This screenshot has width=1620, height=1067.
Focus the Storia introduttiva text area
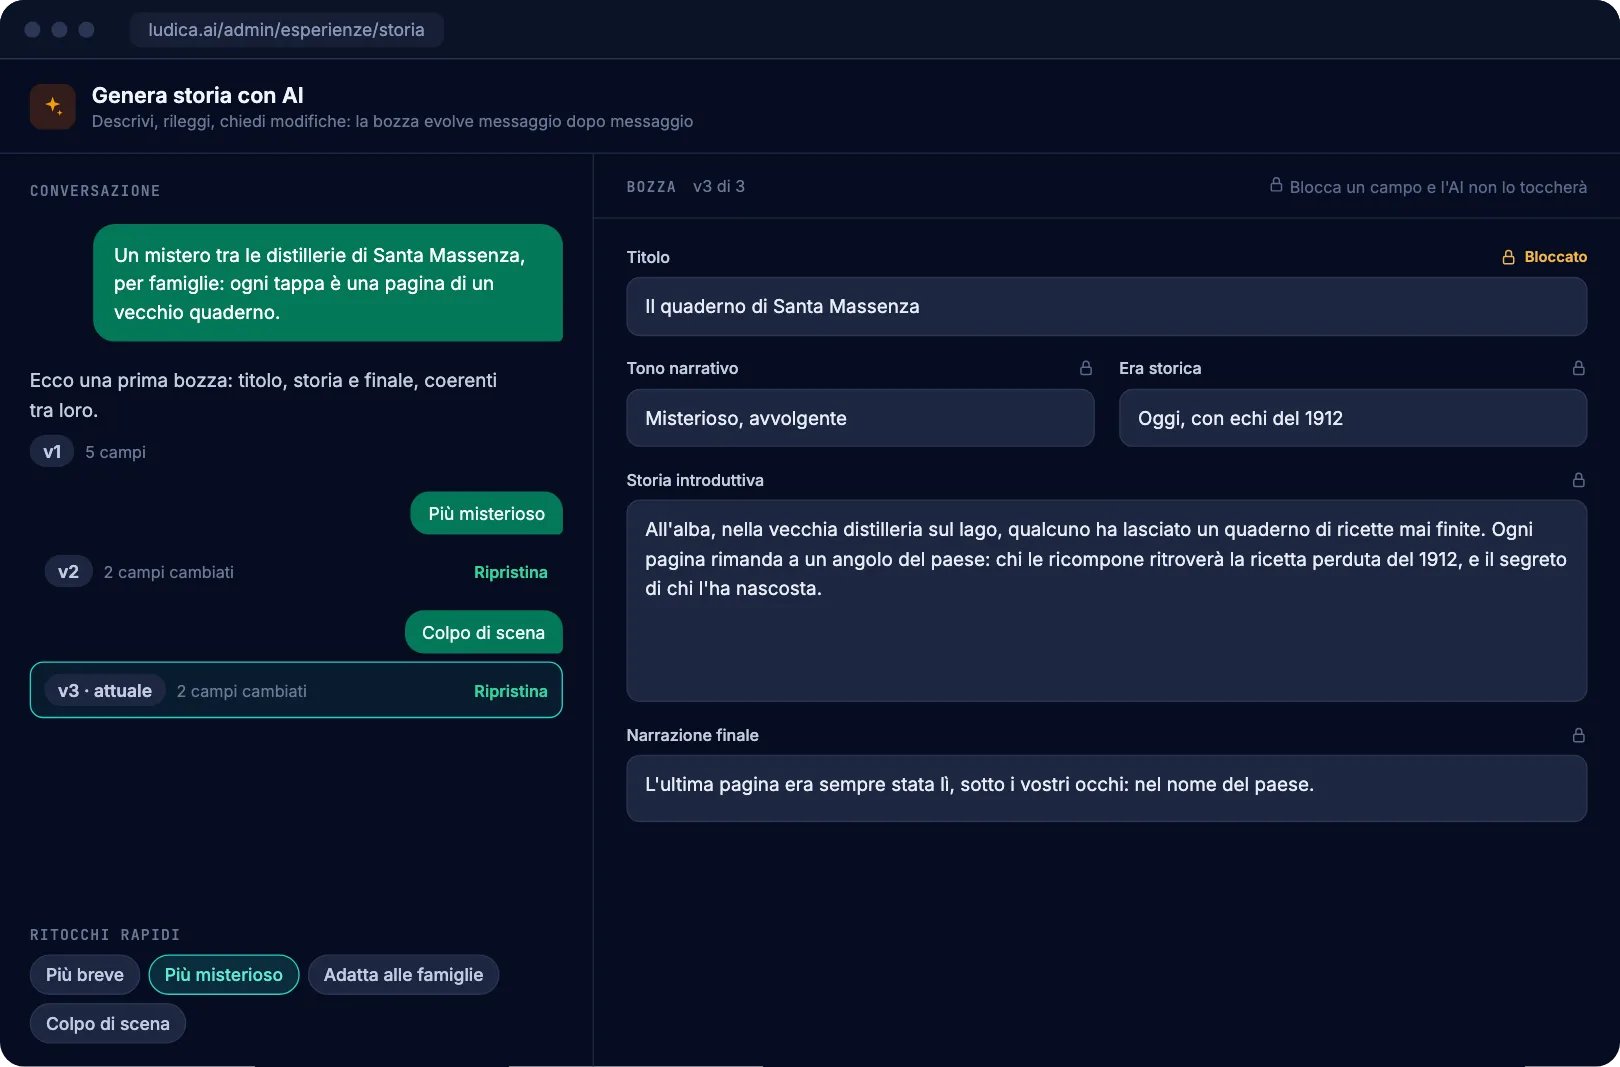click(x=1106, y=601)
